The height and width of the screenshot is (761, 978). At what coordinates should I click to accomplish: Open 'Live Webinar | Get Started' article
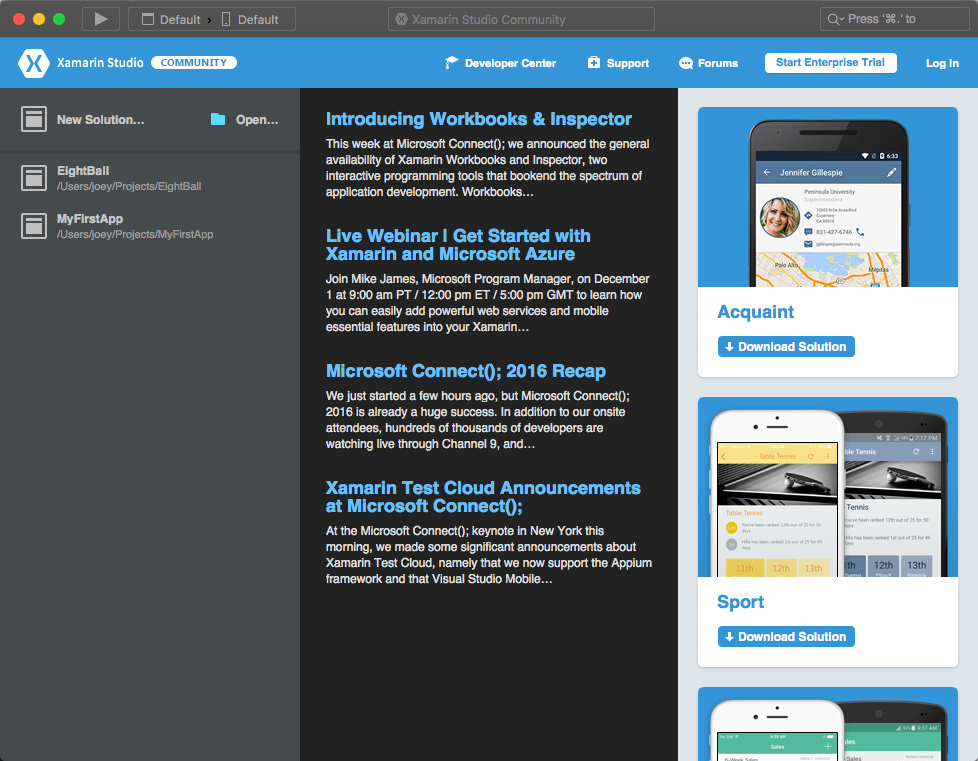[x=458, y=245]
